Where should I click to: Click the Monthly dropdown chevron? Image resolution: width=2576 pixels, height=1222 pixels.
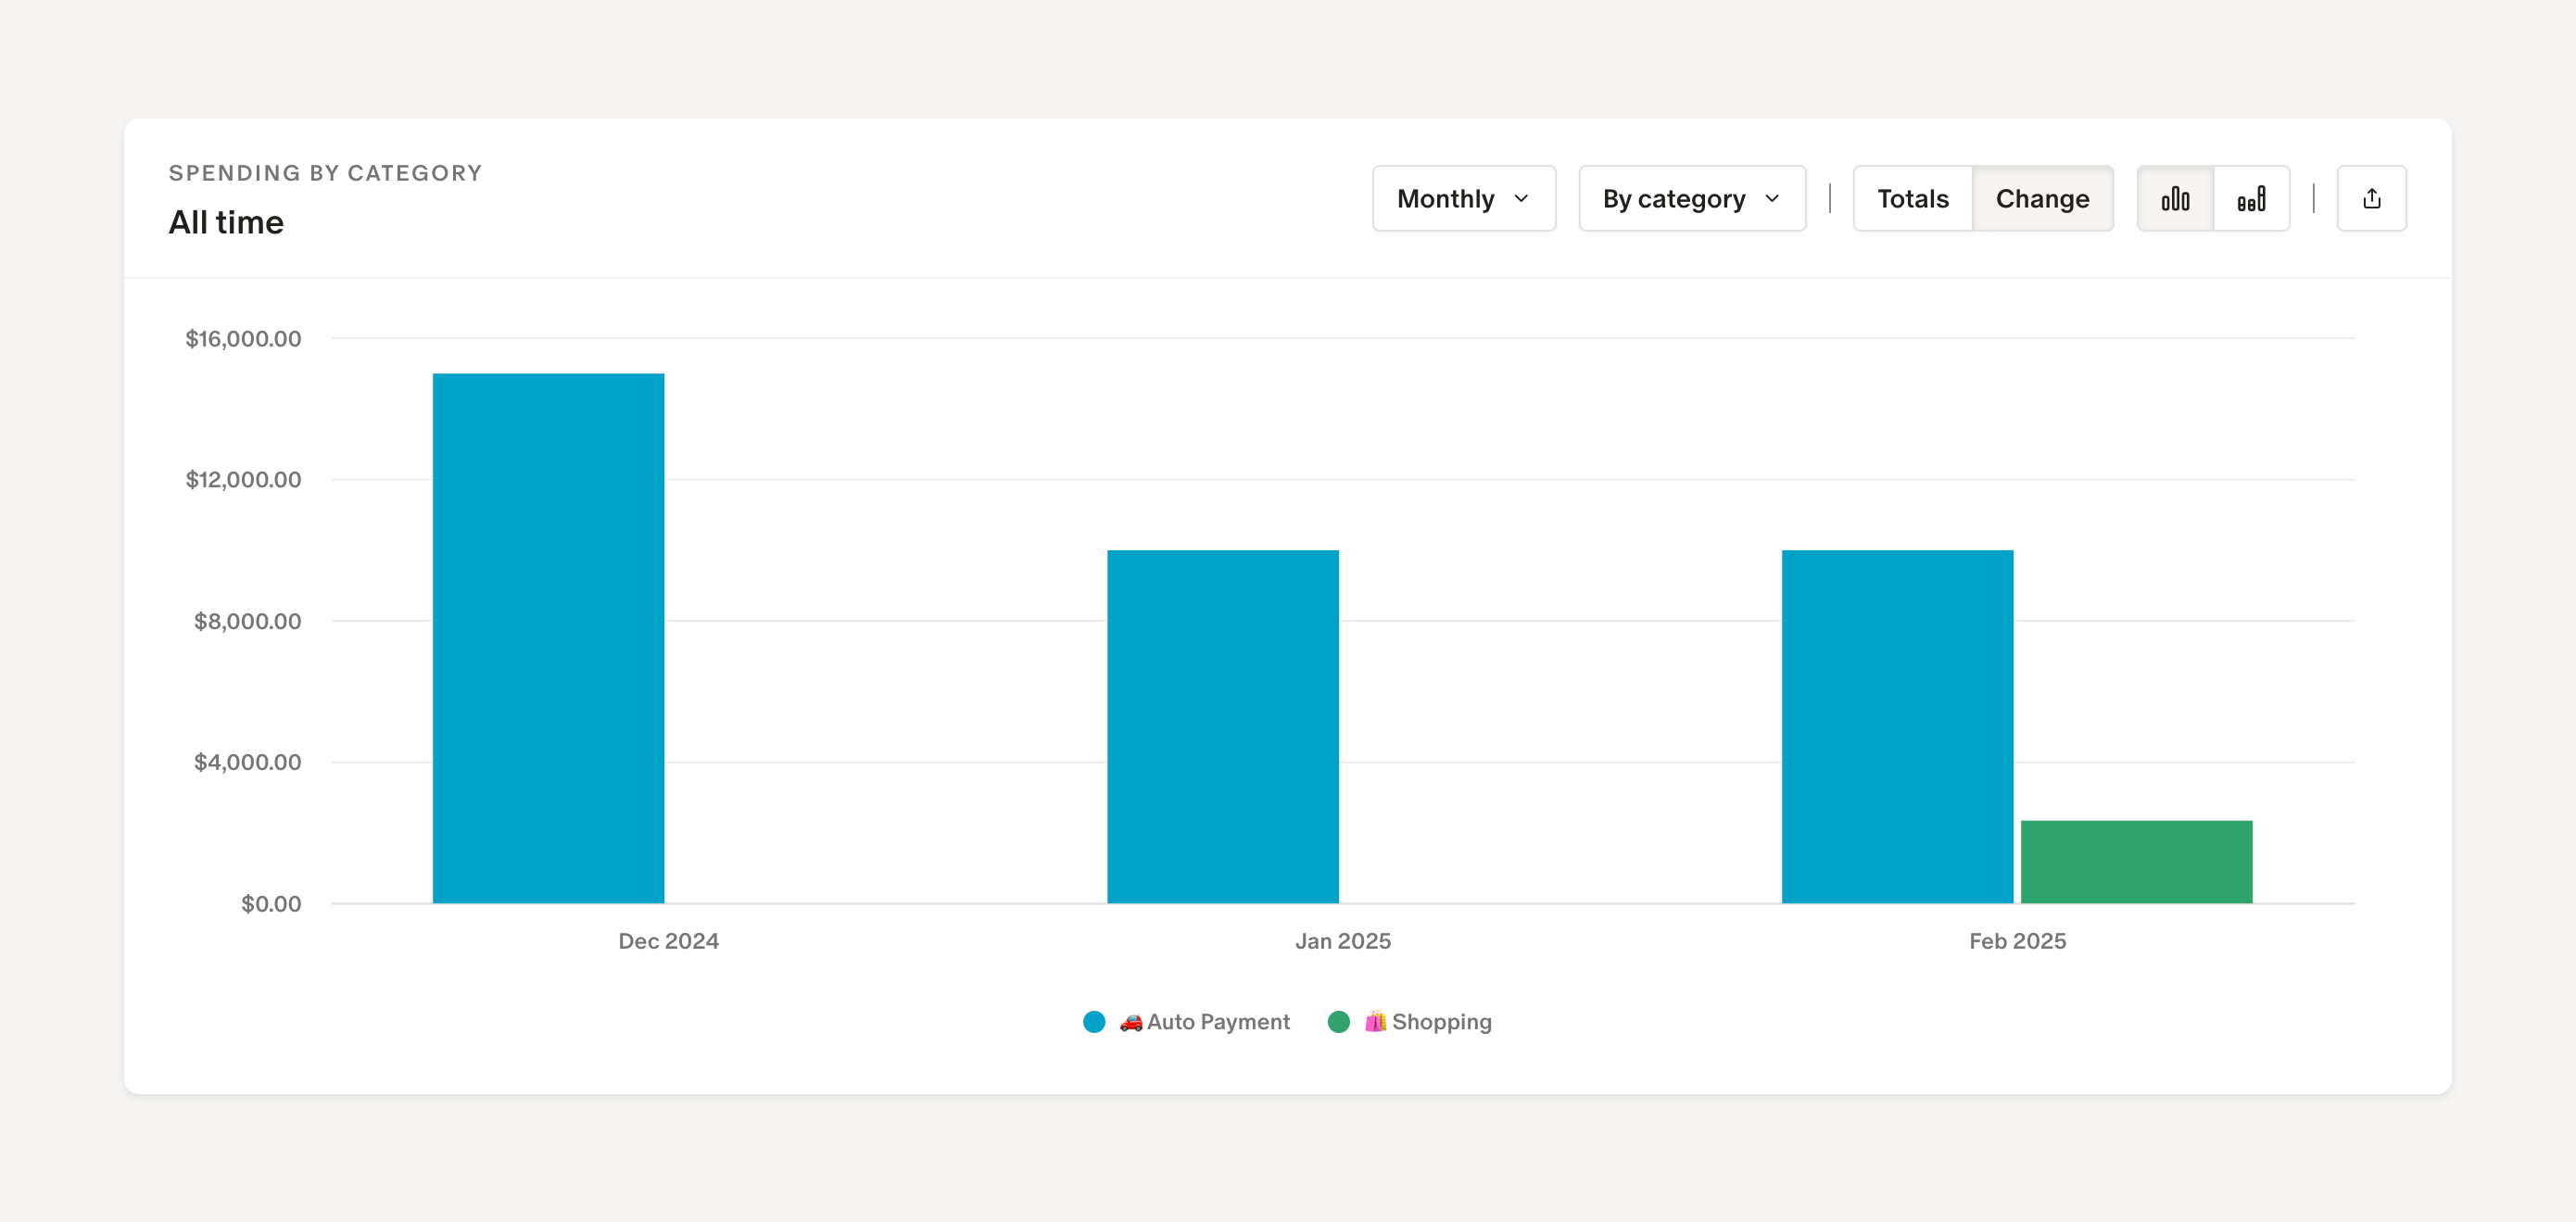tap(1521, 199)
